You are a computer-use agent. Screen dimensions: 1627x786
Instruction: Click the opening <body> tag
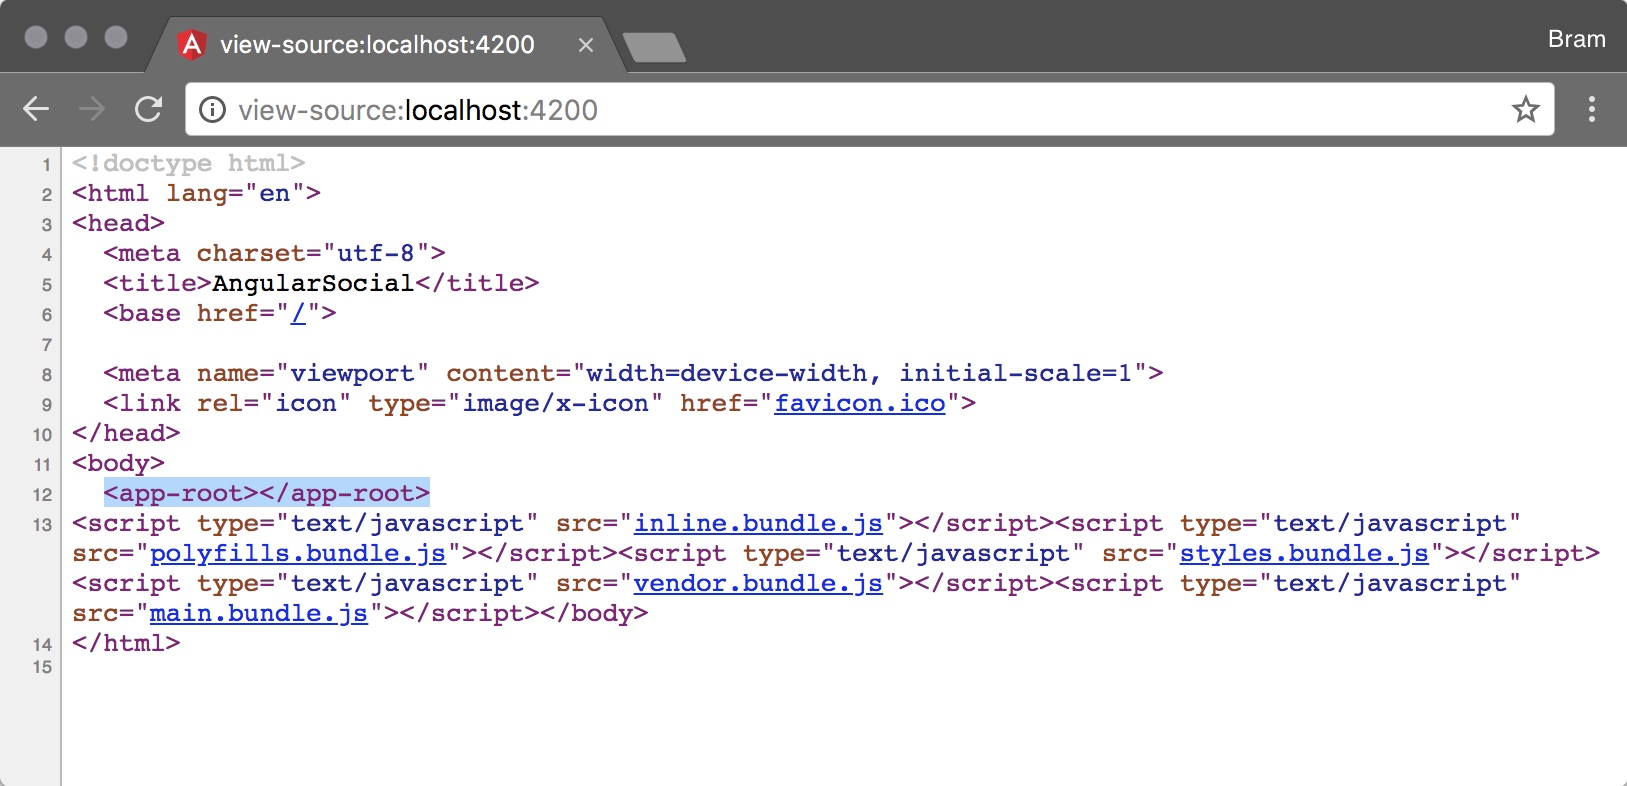118,463
